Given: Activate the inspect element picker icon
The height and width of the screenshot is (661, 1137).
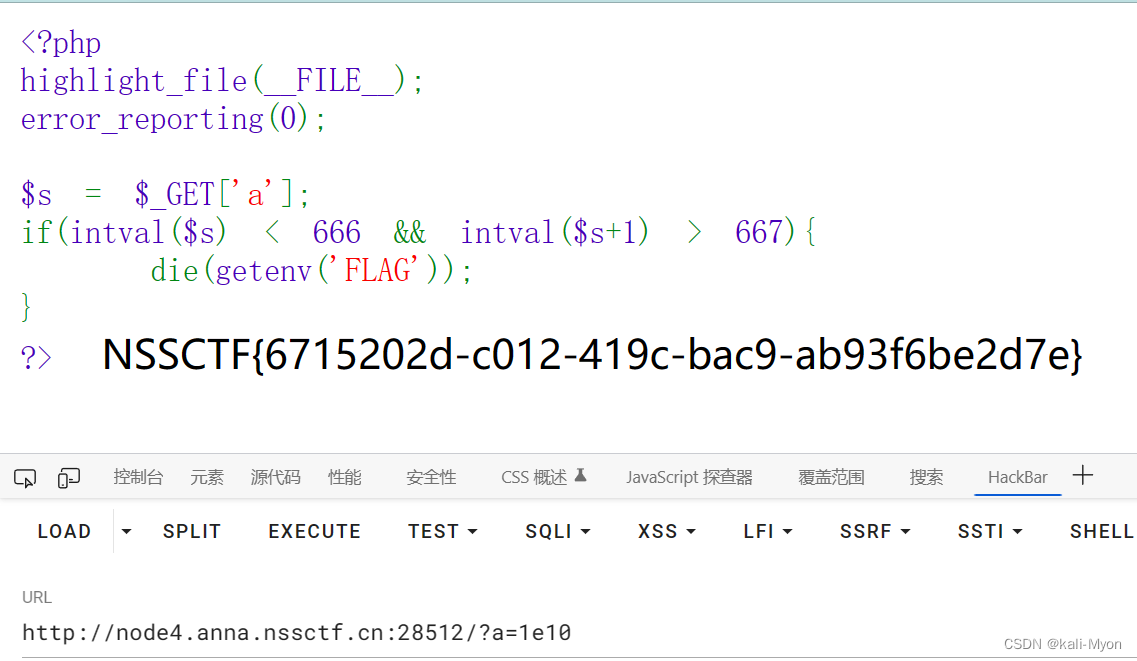Looking at the screenshot, I should tap(25, 478).
